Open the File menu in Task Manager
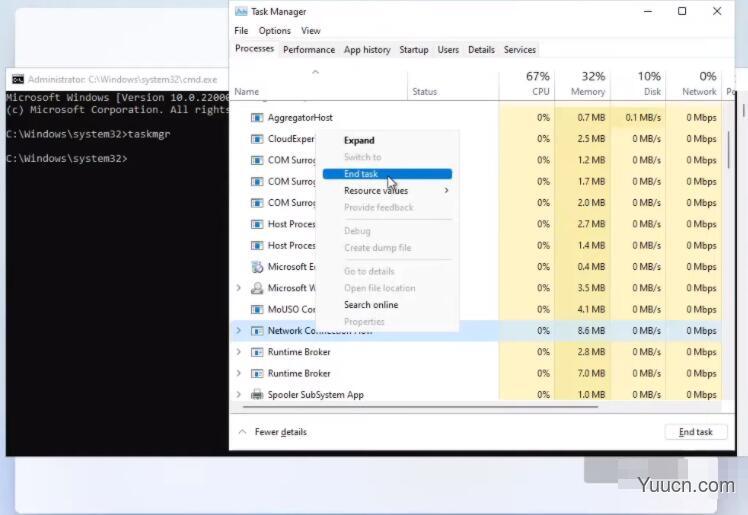 (241, 31)
